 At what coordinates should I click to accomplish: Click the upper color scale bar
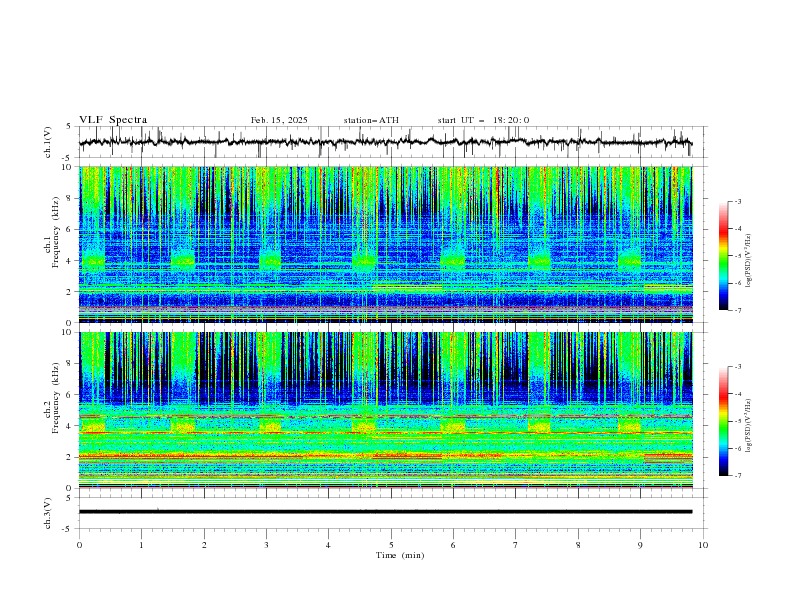[x=723, y=256]
